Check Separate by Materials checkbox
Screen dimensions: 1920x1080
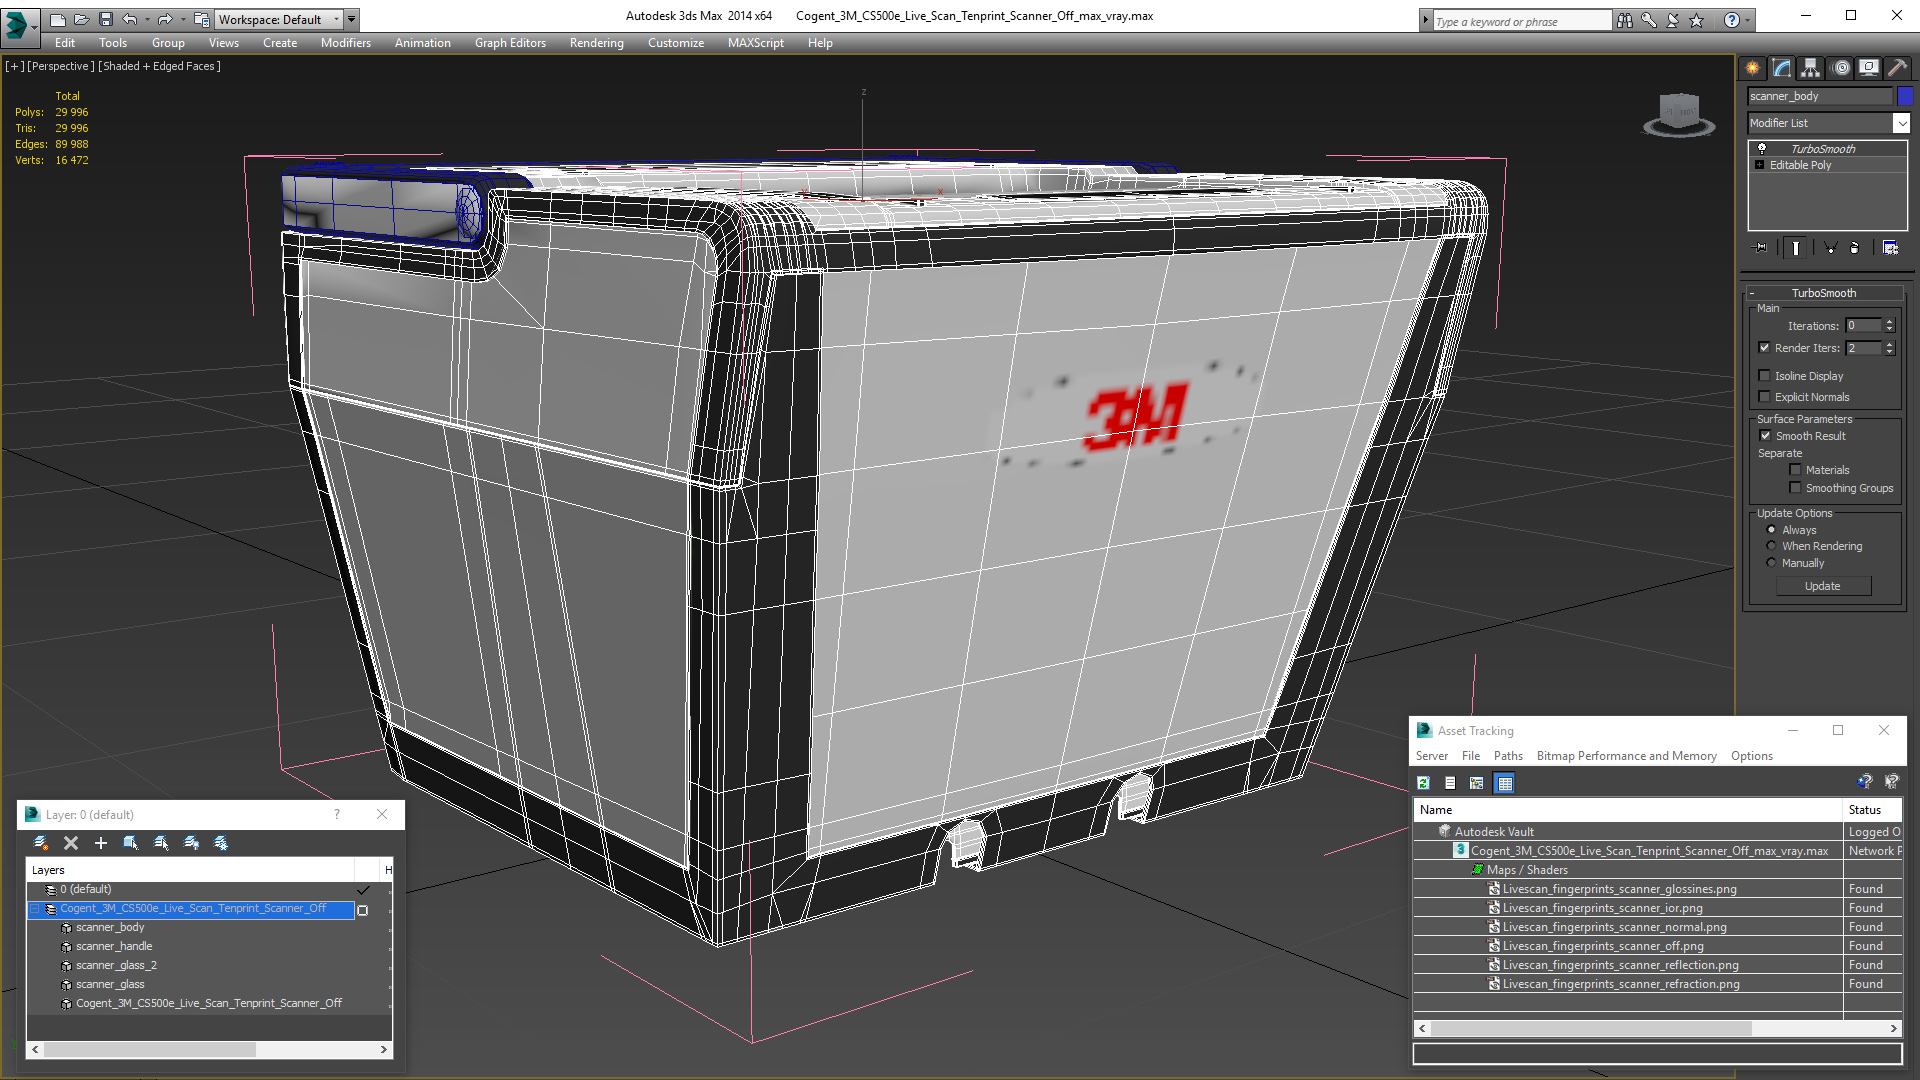1795,470
